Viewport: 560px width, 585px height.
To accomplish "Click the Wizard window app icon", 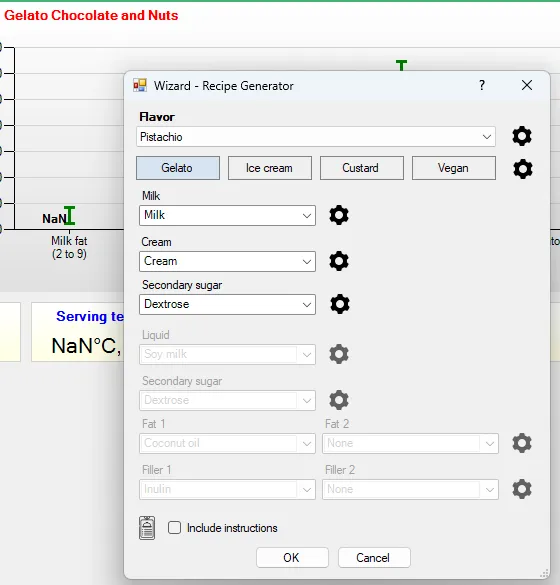I will point(140,85).
